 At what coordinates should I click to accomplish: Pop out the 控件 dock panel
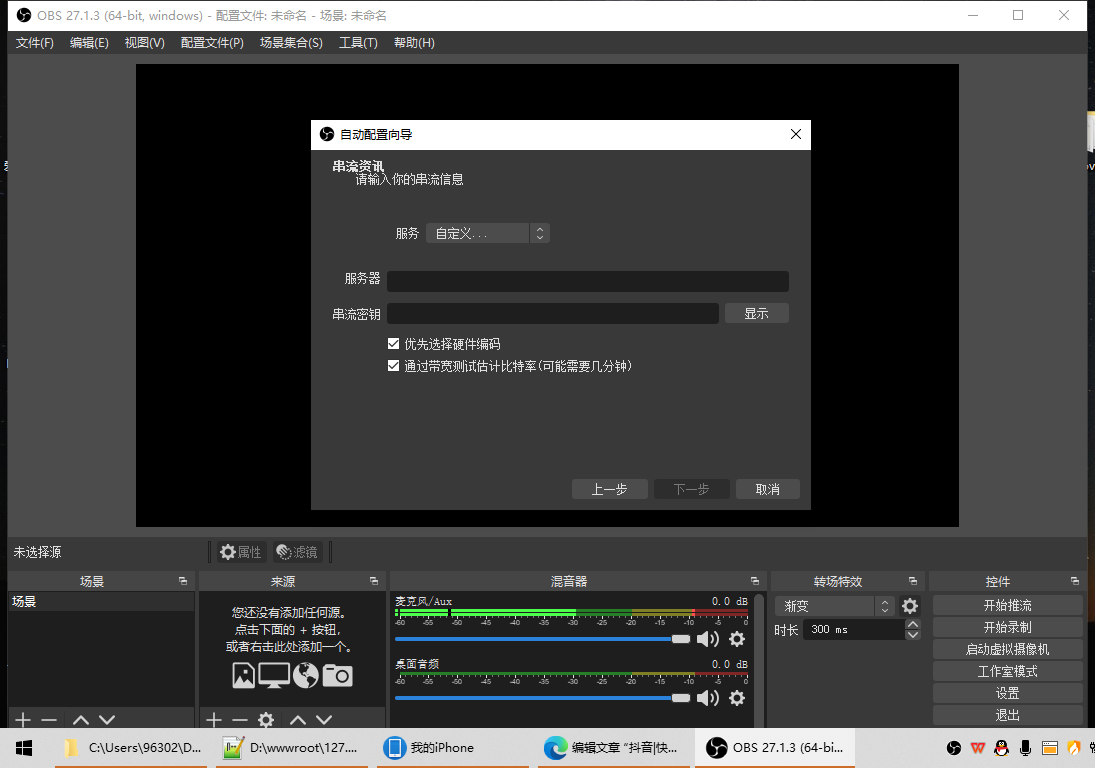pos(1074,581)
